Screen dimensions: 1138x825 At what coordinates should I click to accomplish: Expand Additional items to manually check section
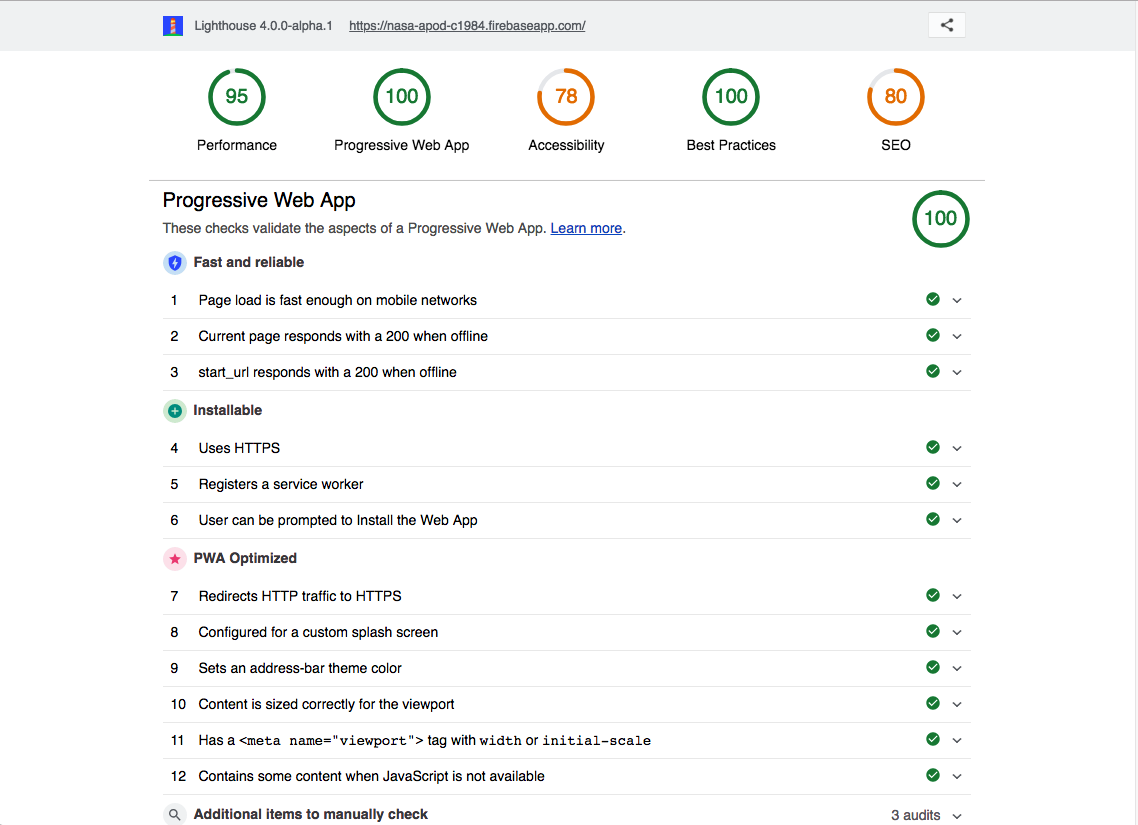point(957,815)
